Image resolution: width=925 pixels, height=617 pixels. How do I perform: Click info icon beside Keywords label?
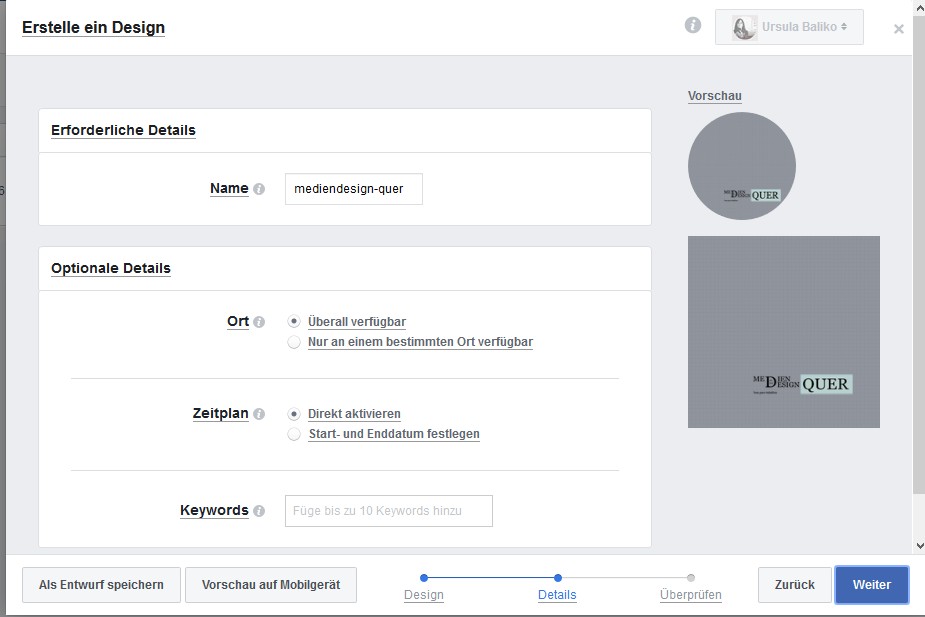pos(259,511)
